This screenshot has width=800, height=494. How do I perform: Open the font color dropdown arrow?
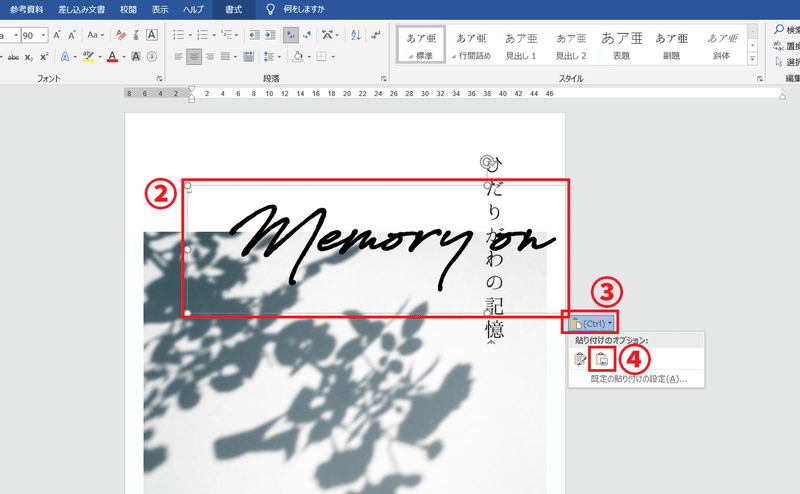click(124, 57)
